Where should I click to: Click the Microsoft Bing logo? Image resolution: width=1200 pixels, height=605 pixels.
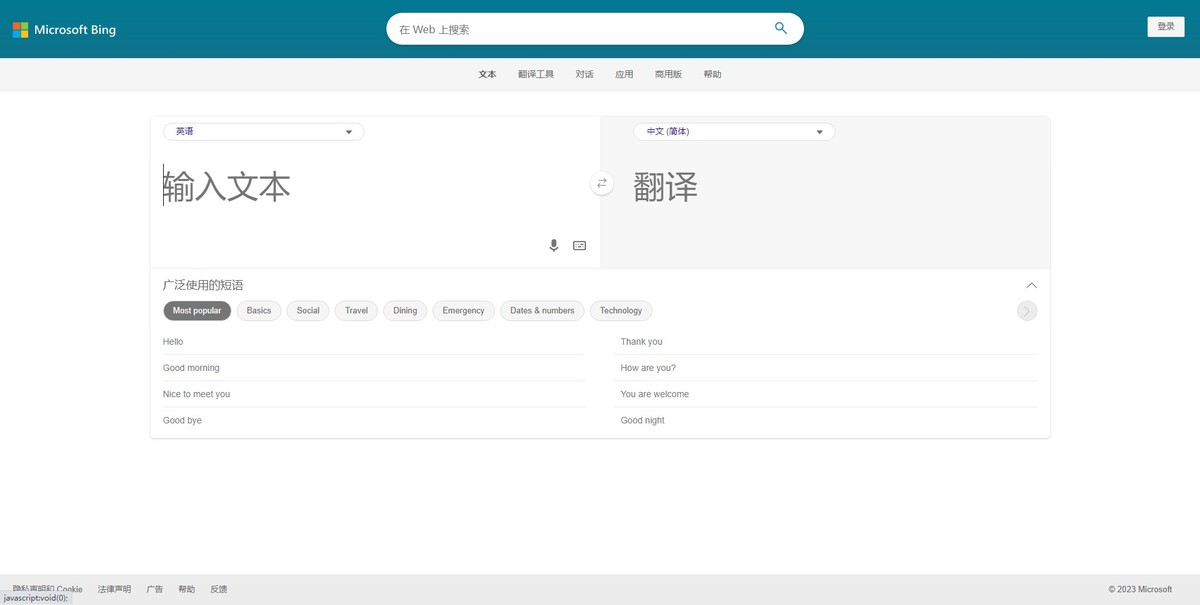pos(64,29)
